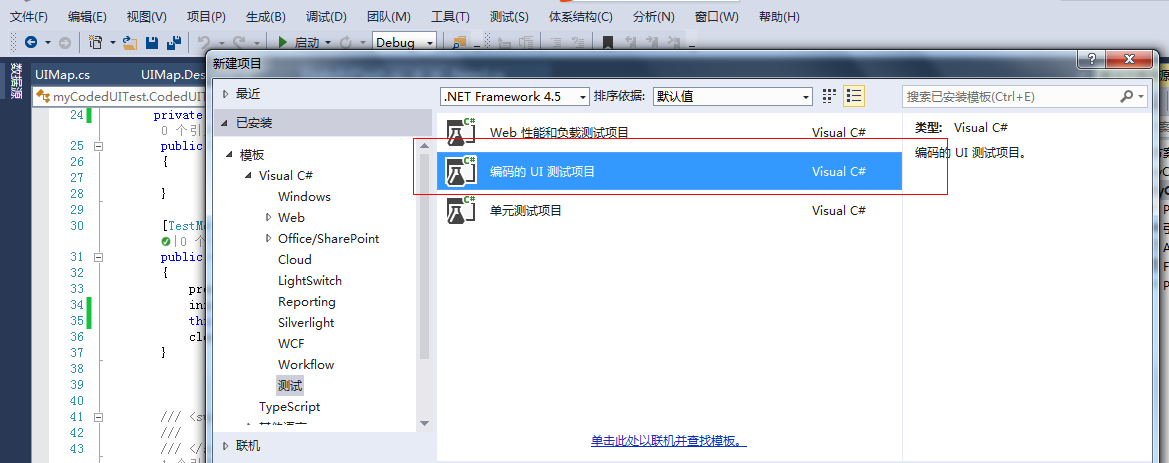The height and width of the screenshot is (463, 1169).
Task: Click the bookmark toggle icon in toolbar
Action: pyautogui.click(x=608, y=42)
